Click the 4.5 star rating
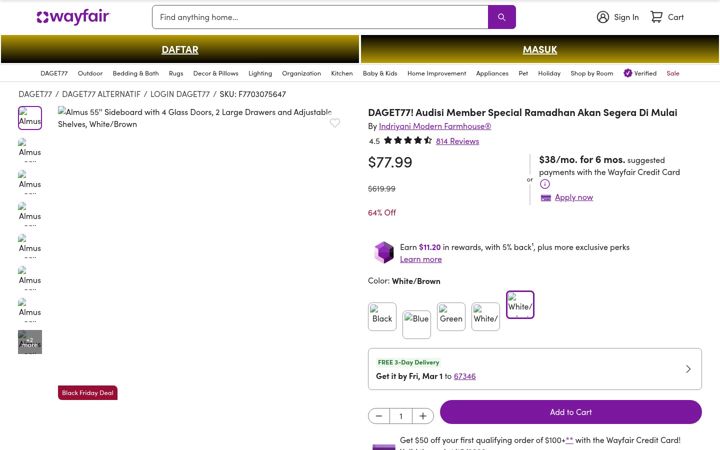The height and width of the screenshot is (450, 720). (x=400, y=141)
